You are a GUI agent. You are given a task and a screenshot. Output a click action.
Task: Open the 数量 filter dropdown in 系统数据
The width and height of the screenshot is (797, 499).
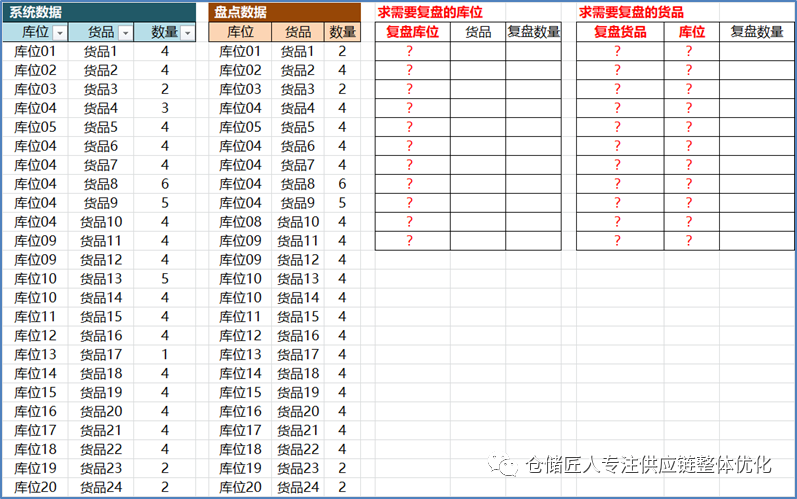click(188, 33)
